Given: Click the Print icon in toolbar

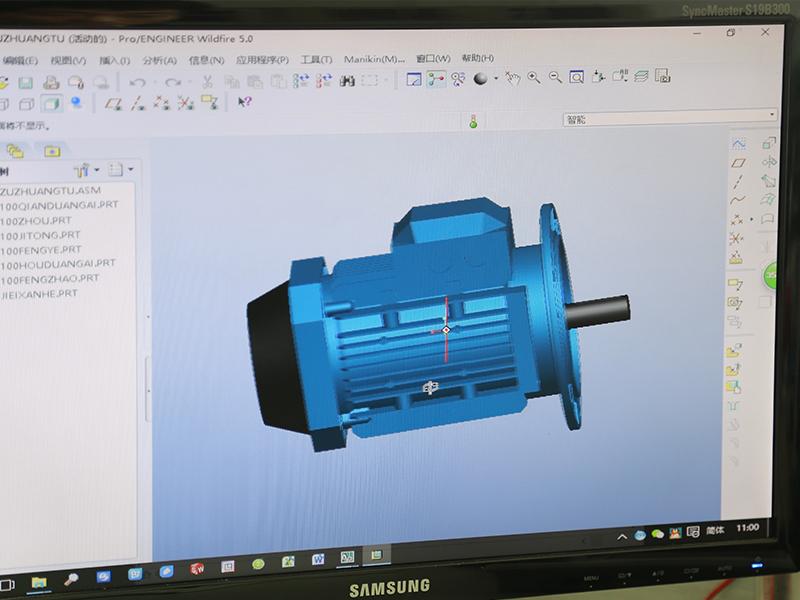Looking at the screenshot, I should pyautogui.click(x=51, y=82).
